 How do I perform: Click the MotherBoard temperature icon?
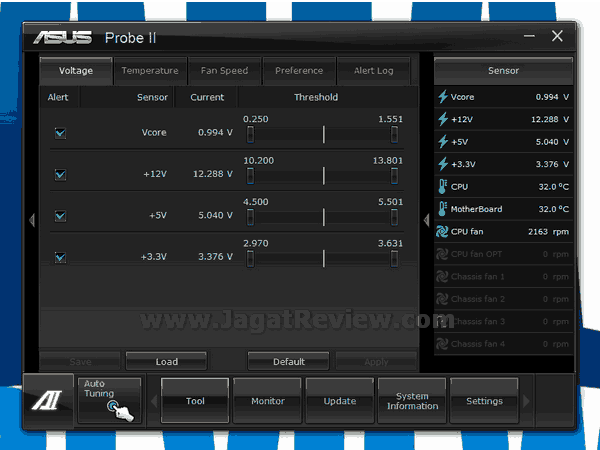pyautogui.click(x=443, y=209)
